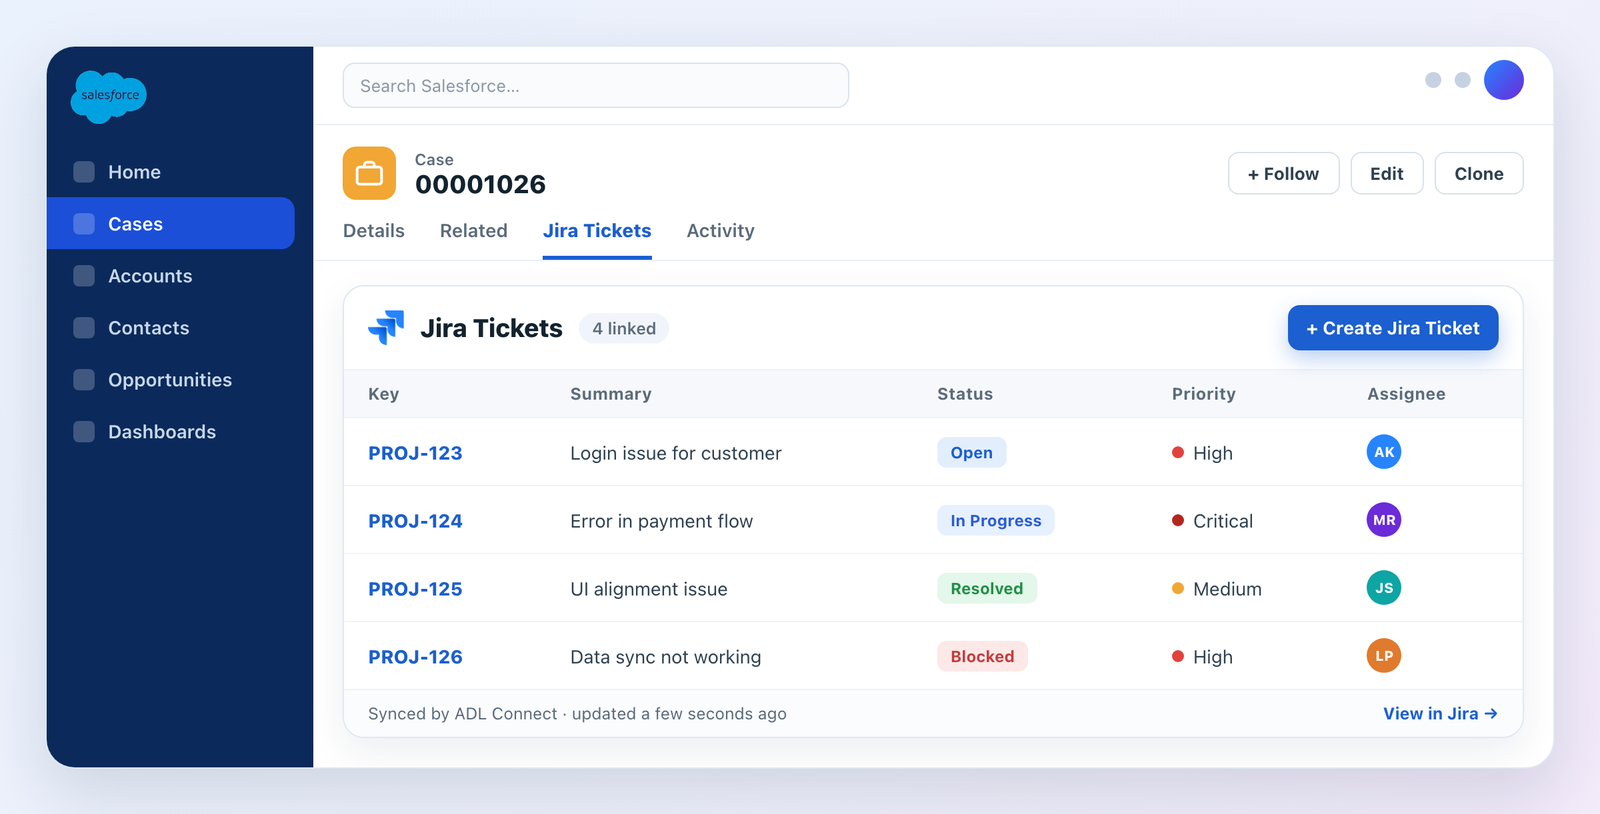Open ticket PROJ-126 link

pyautogui.click(x=415, y=657)
